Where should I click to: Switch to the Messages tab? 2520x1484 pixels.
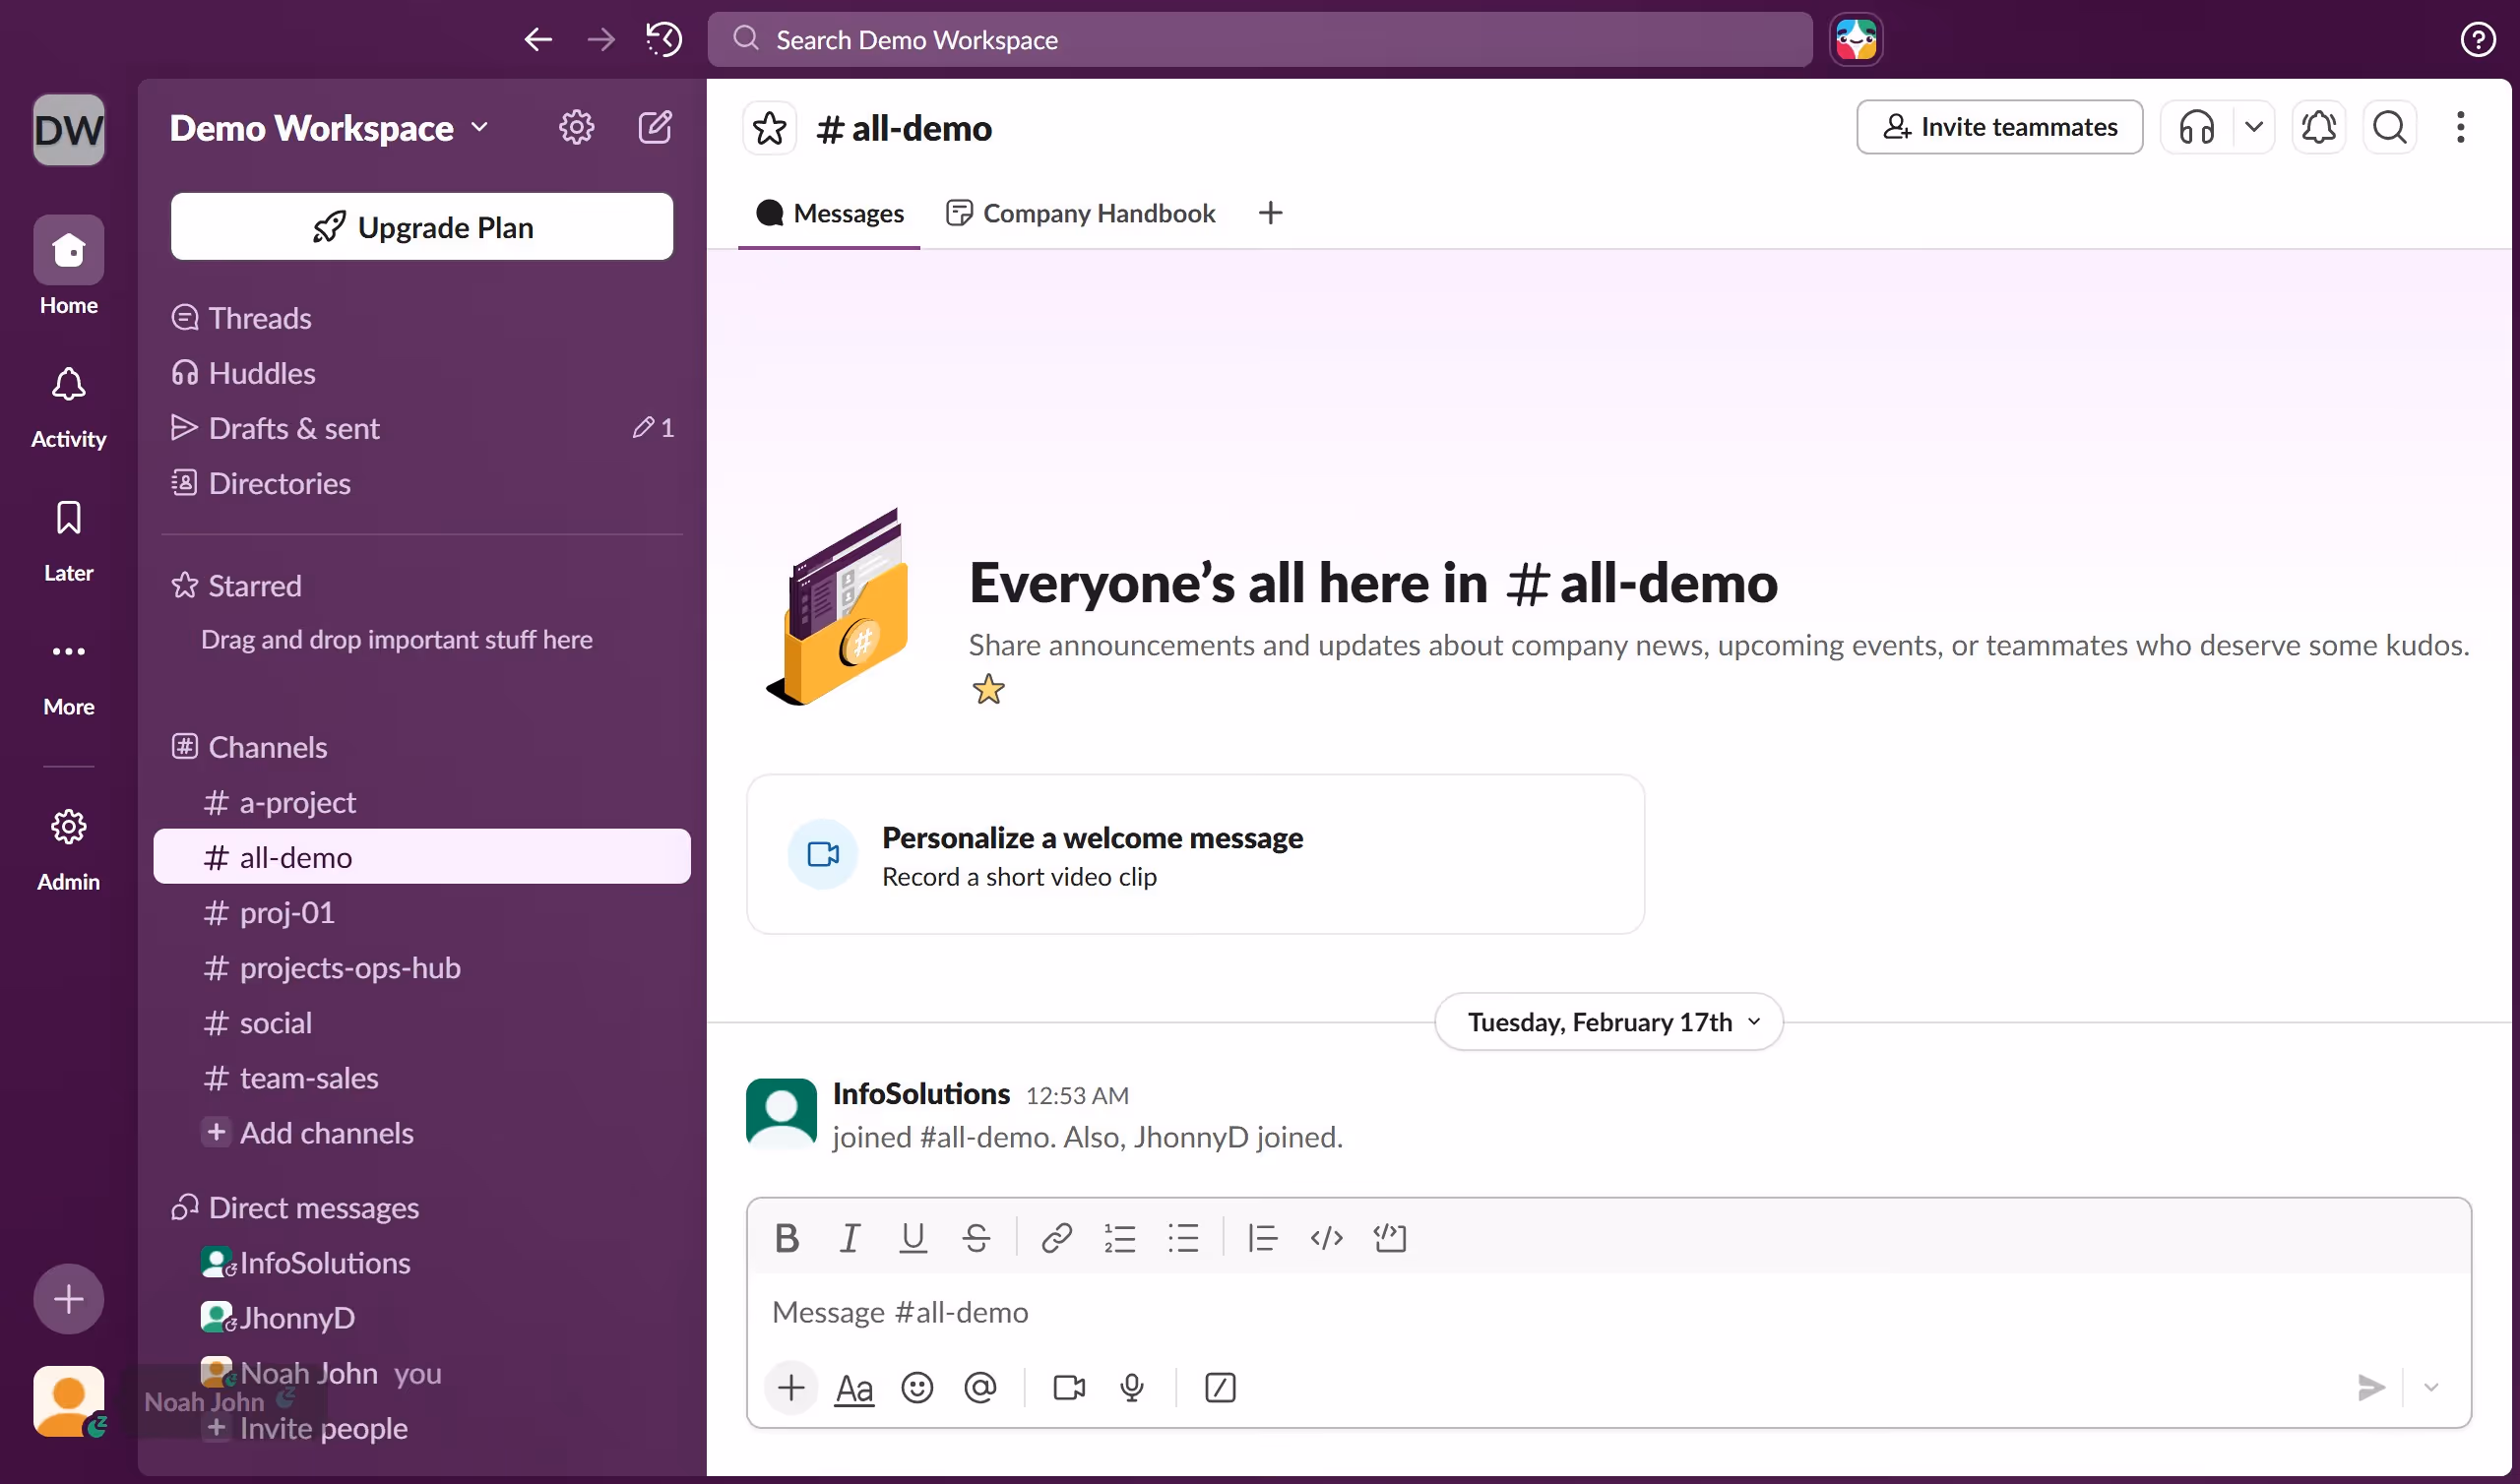pos(829,213)
